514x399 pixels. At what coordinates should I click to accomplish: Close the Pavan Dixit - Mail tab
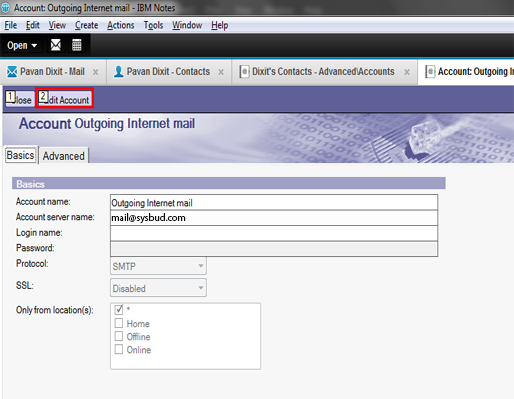coord(96,72)
